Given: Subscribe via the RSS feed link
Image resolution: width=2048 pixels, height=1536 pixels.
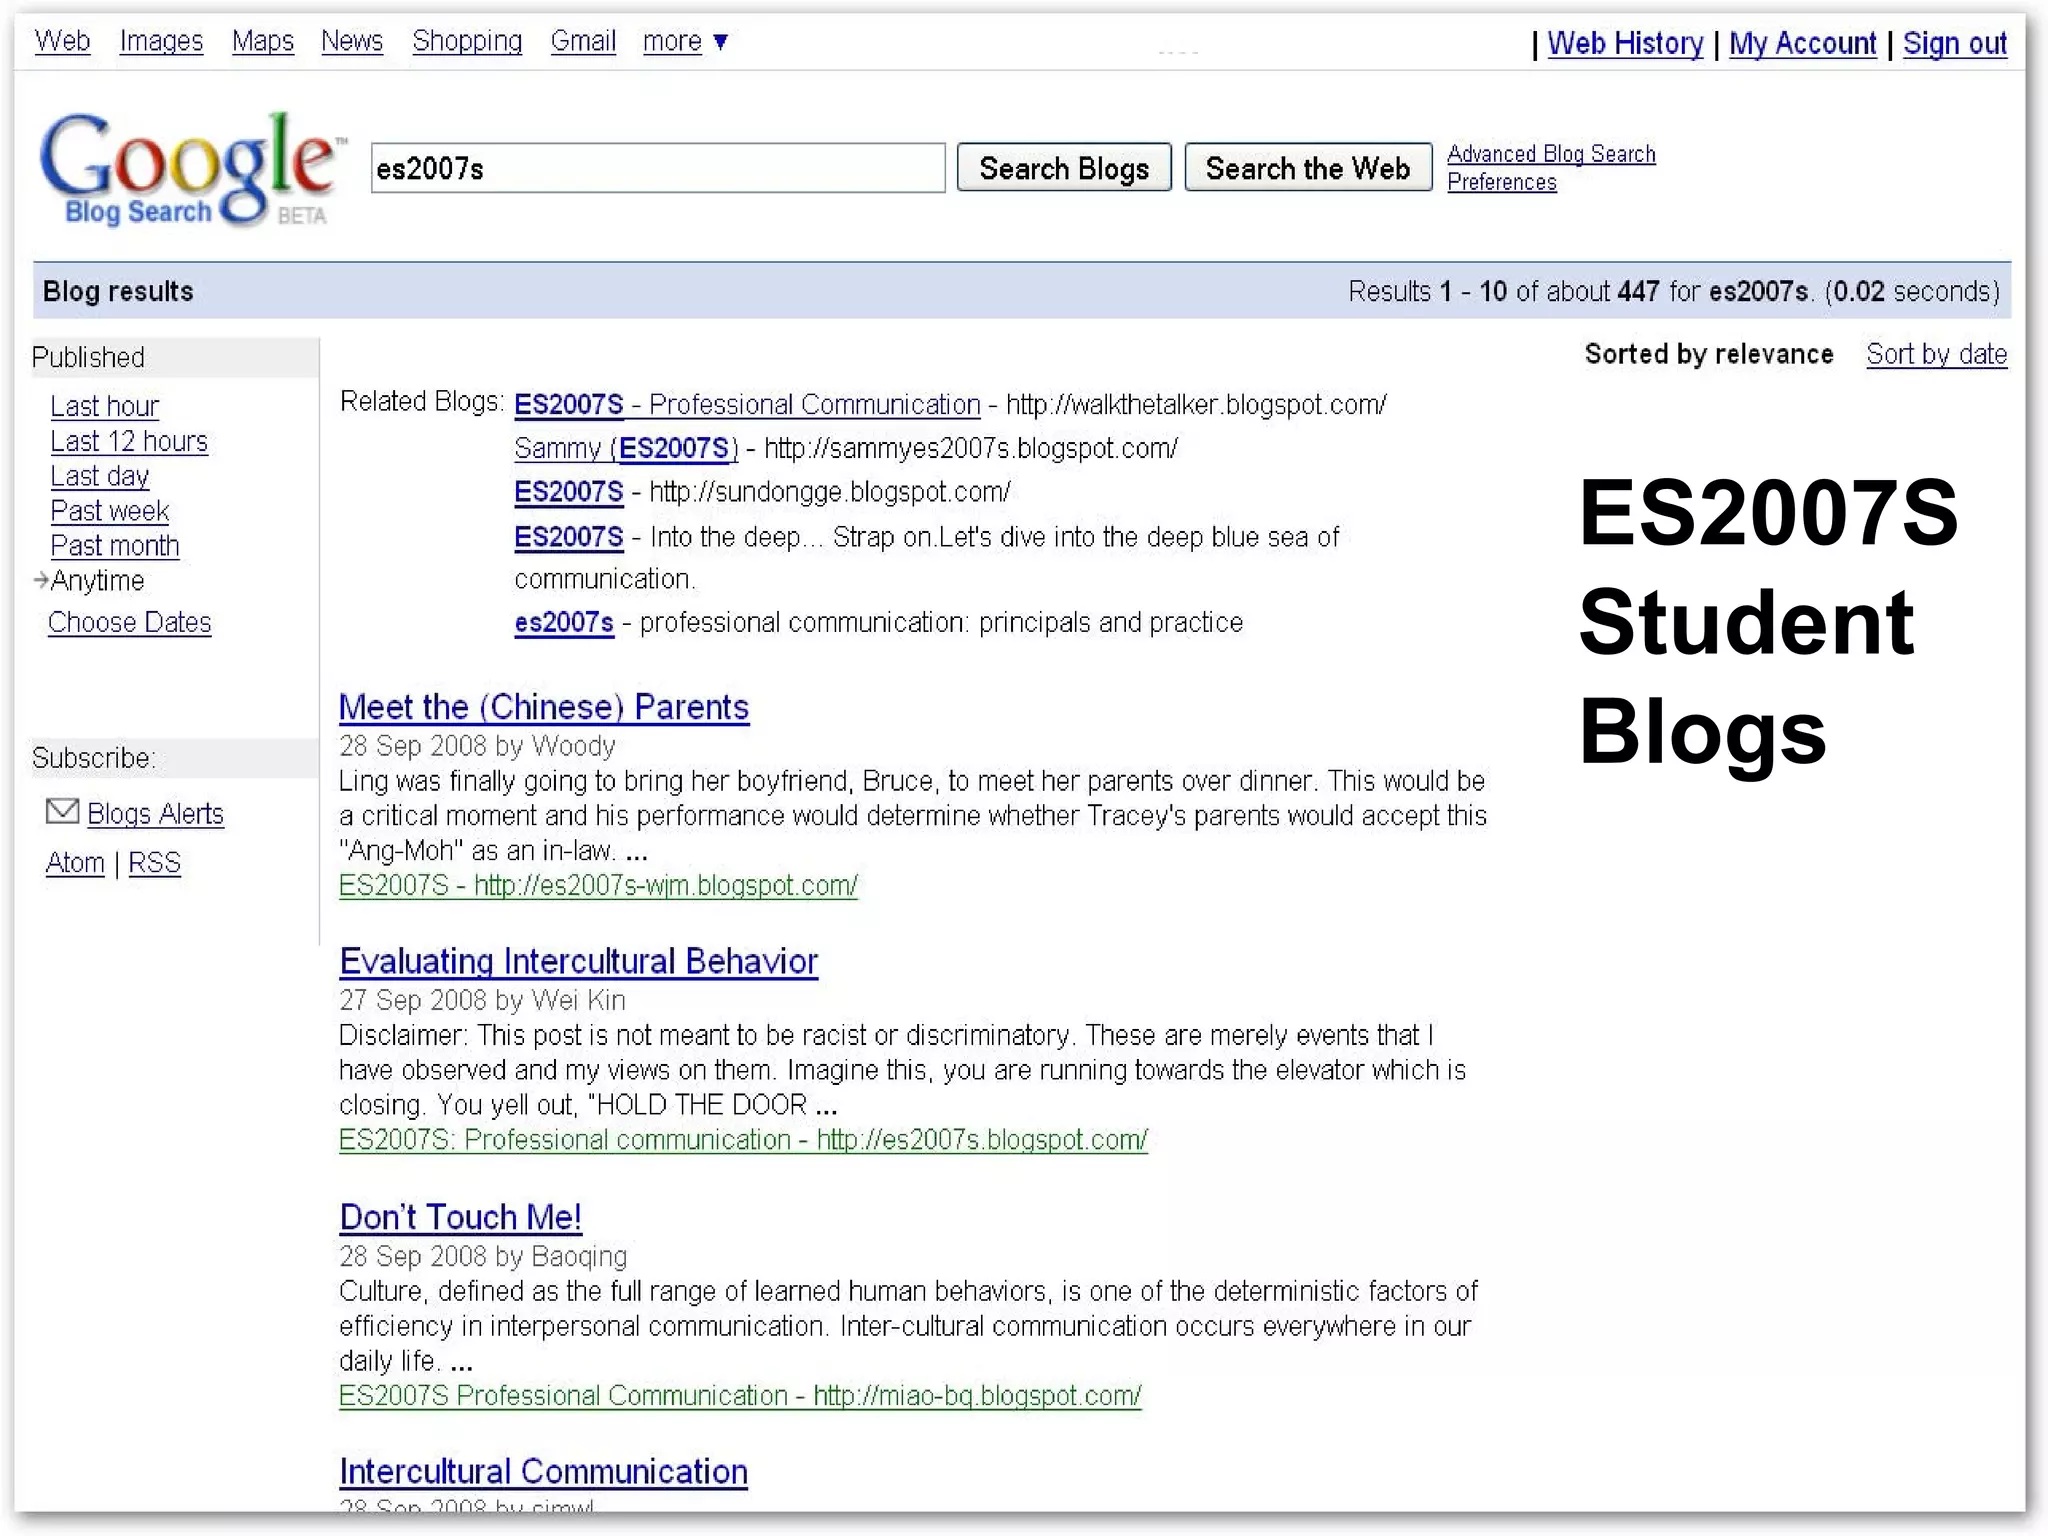Looking at the screenshot, I should [x=155, y=862].
